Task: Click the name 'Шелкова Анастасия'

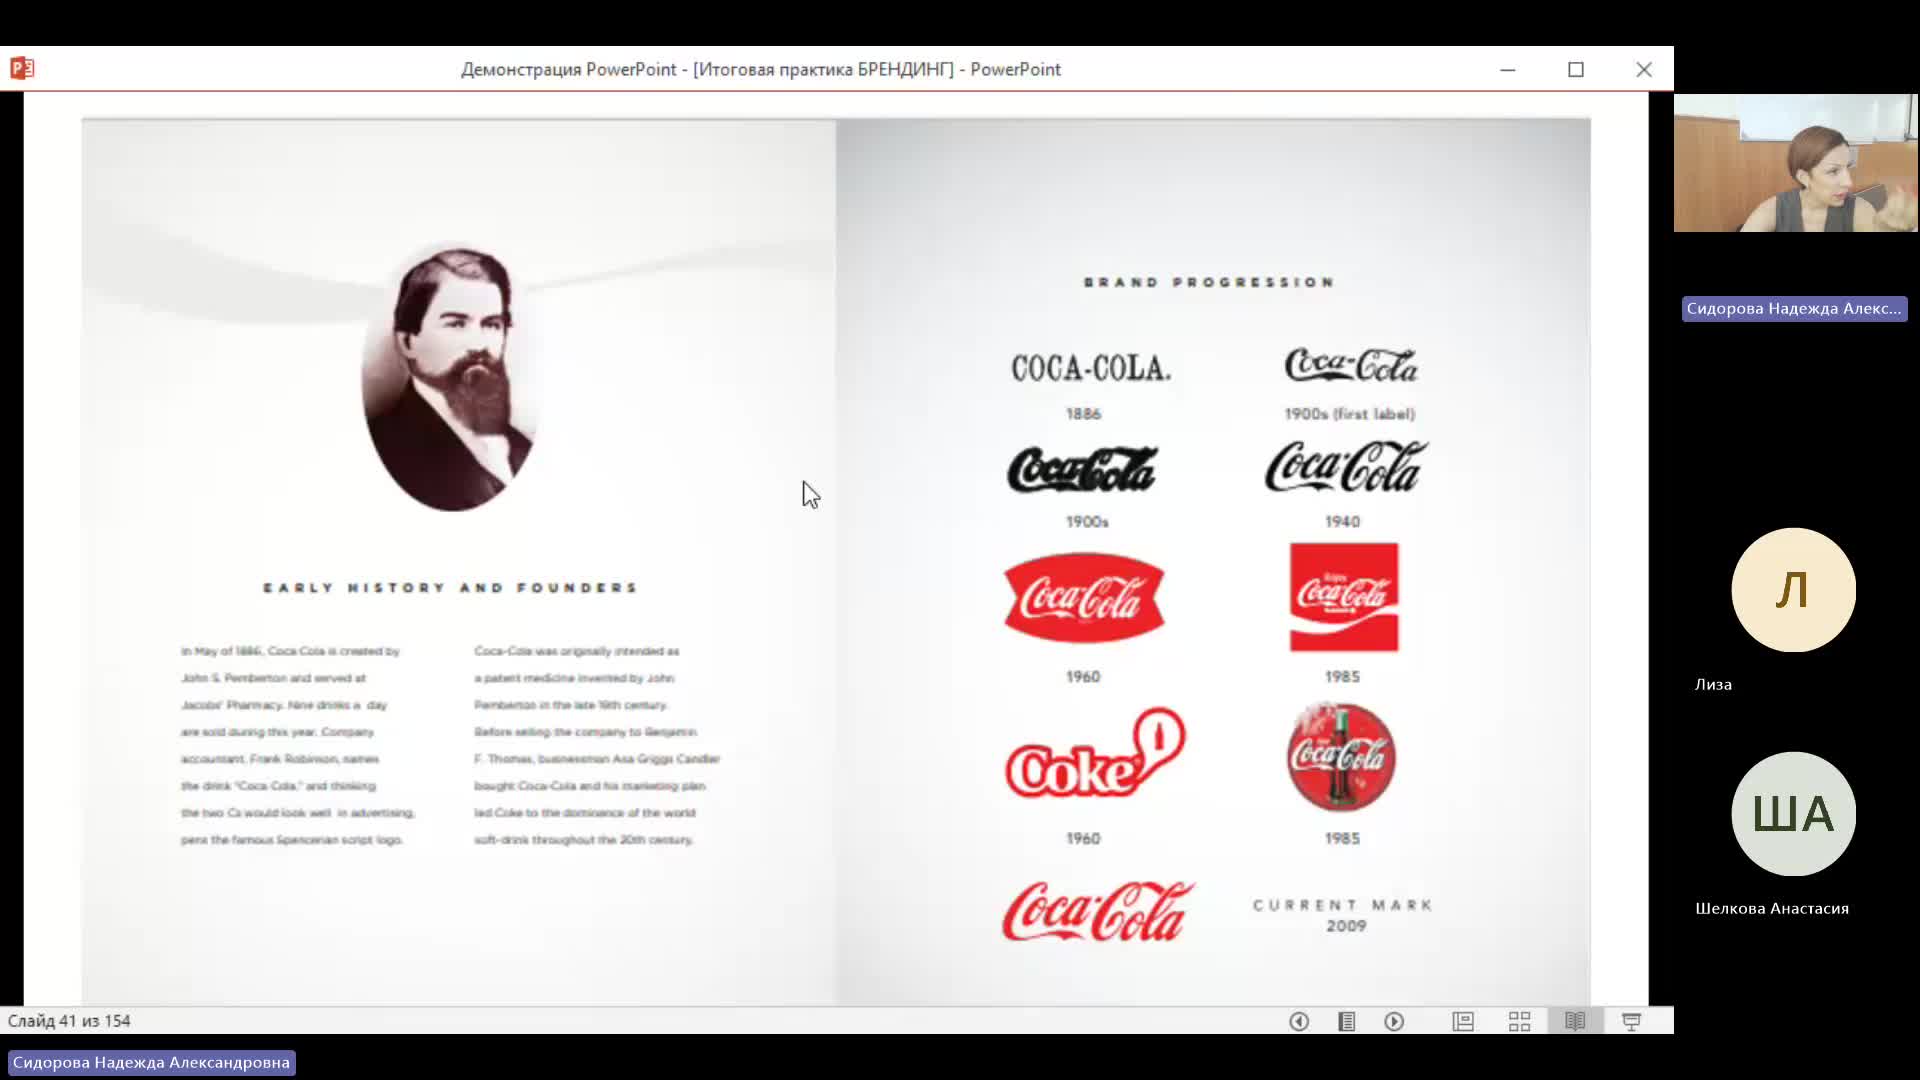Action: click(1771, 908)
